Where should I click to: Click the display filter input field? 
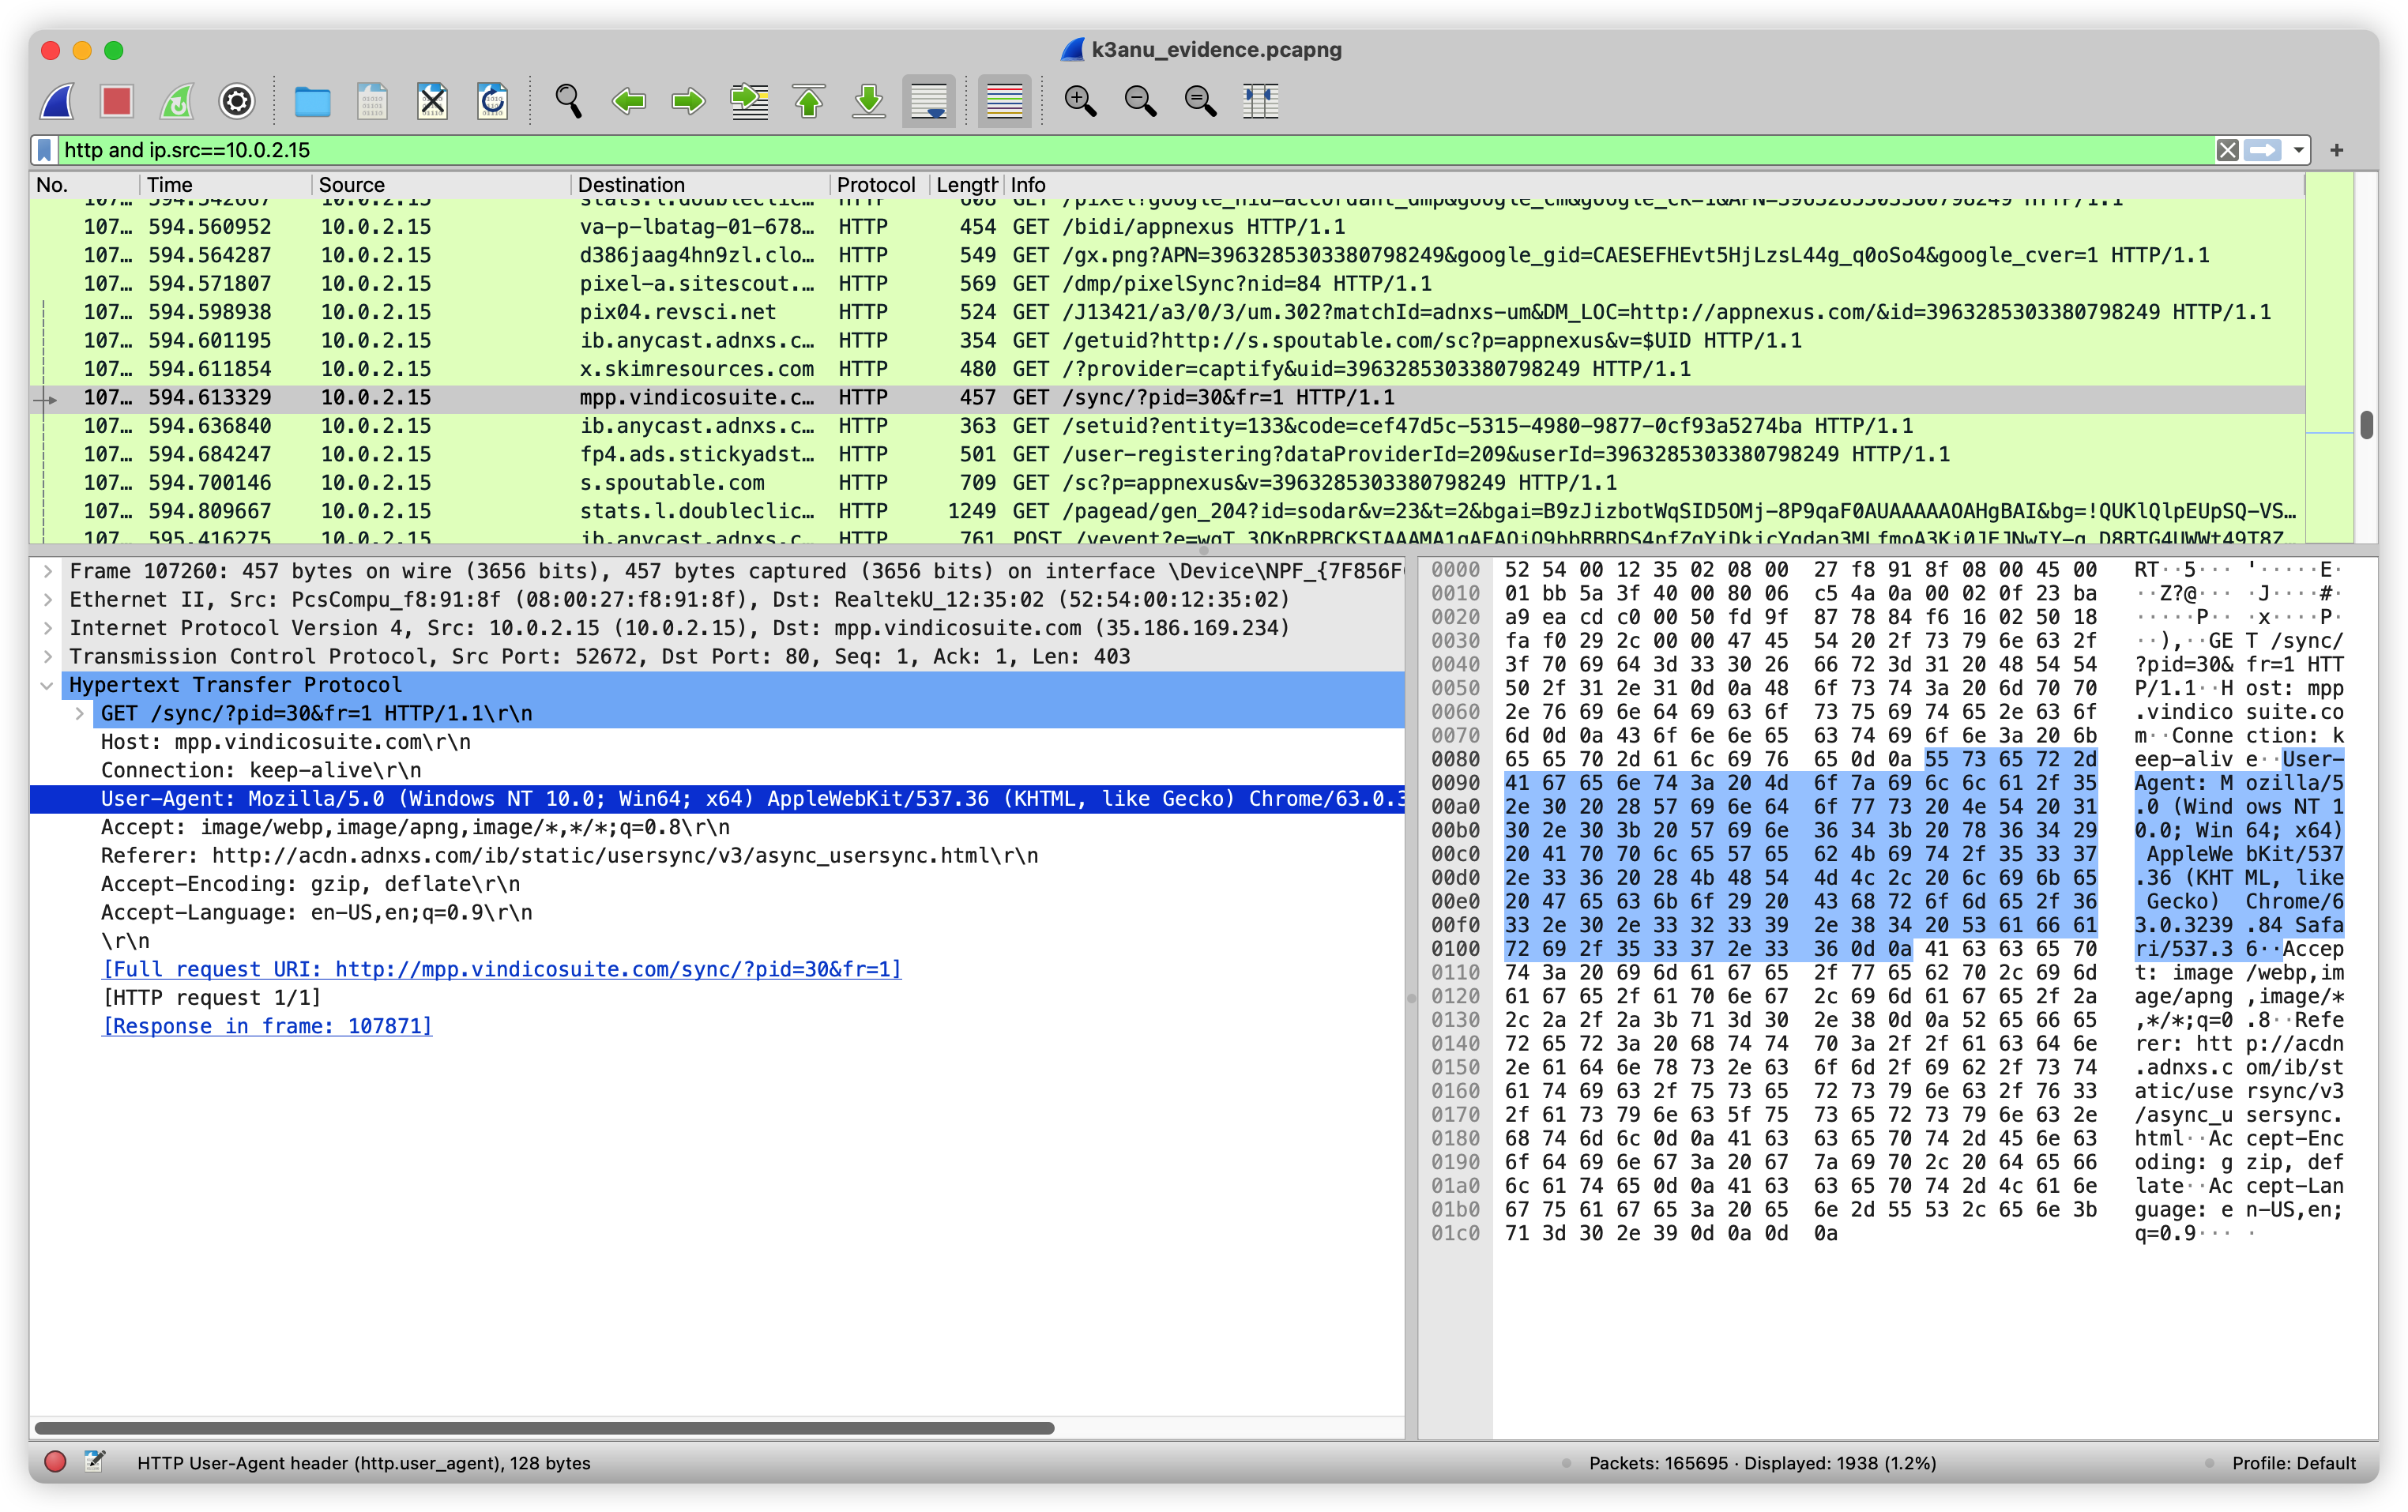pos(1100,150)
